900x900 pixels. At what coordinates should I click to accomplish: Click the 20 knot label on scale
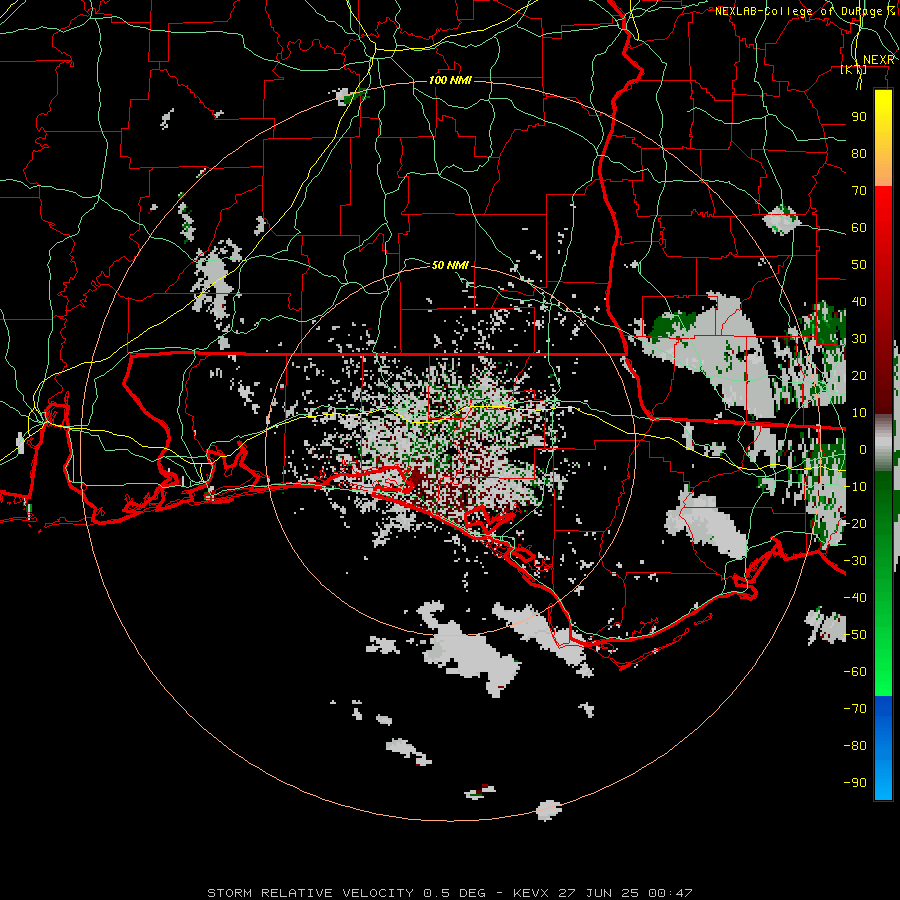click(x=859, y=375)
